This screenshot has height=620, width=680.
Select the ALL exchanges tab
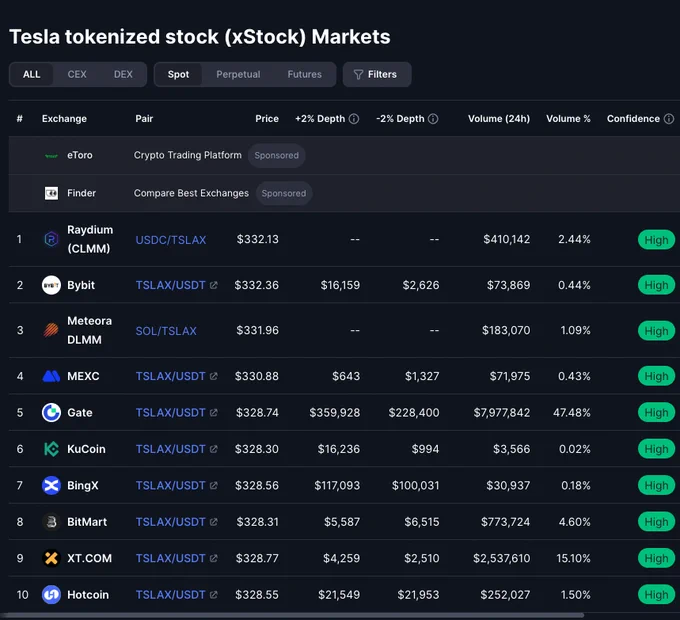click(x=32, y=75)
